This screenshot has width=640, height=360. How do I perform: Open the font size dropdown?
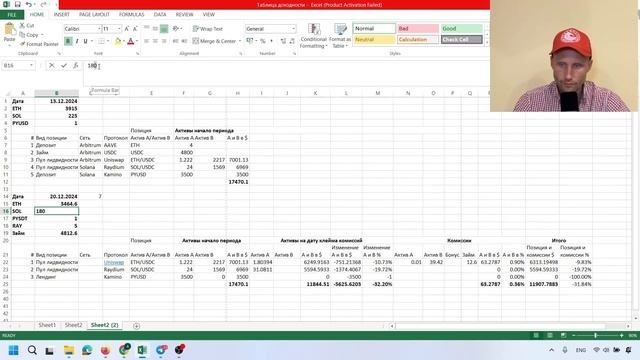119,29
